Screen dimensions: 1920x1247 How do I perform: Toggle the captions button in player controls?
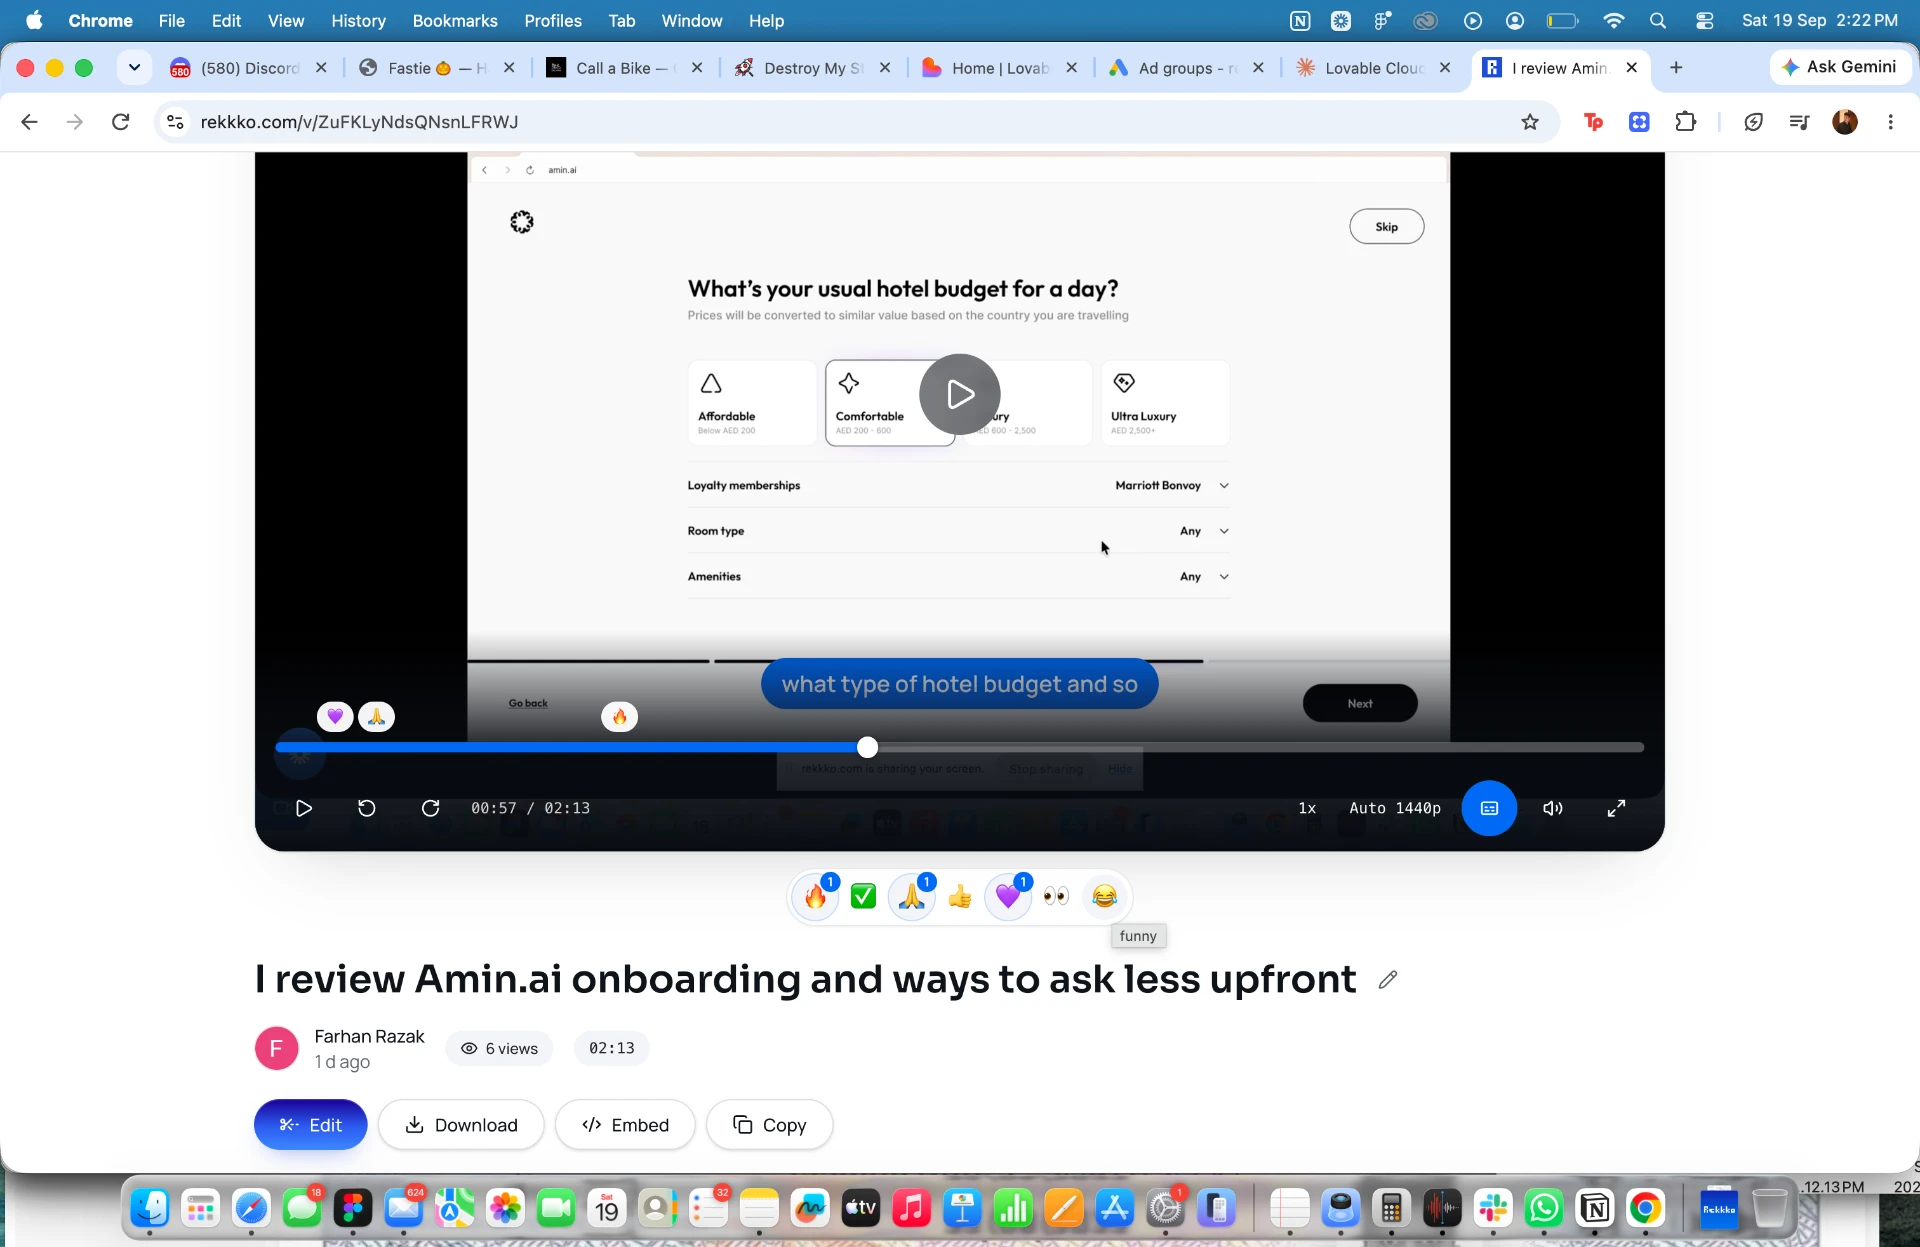1489,808
